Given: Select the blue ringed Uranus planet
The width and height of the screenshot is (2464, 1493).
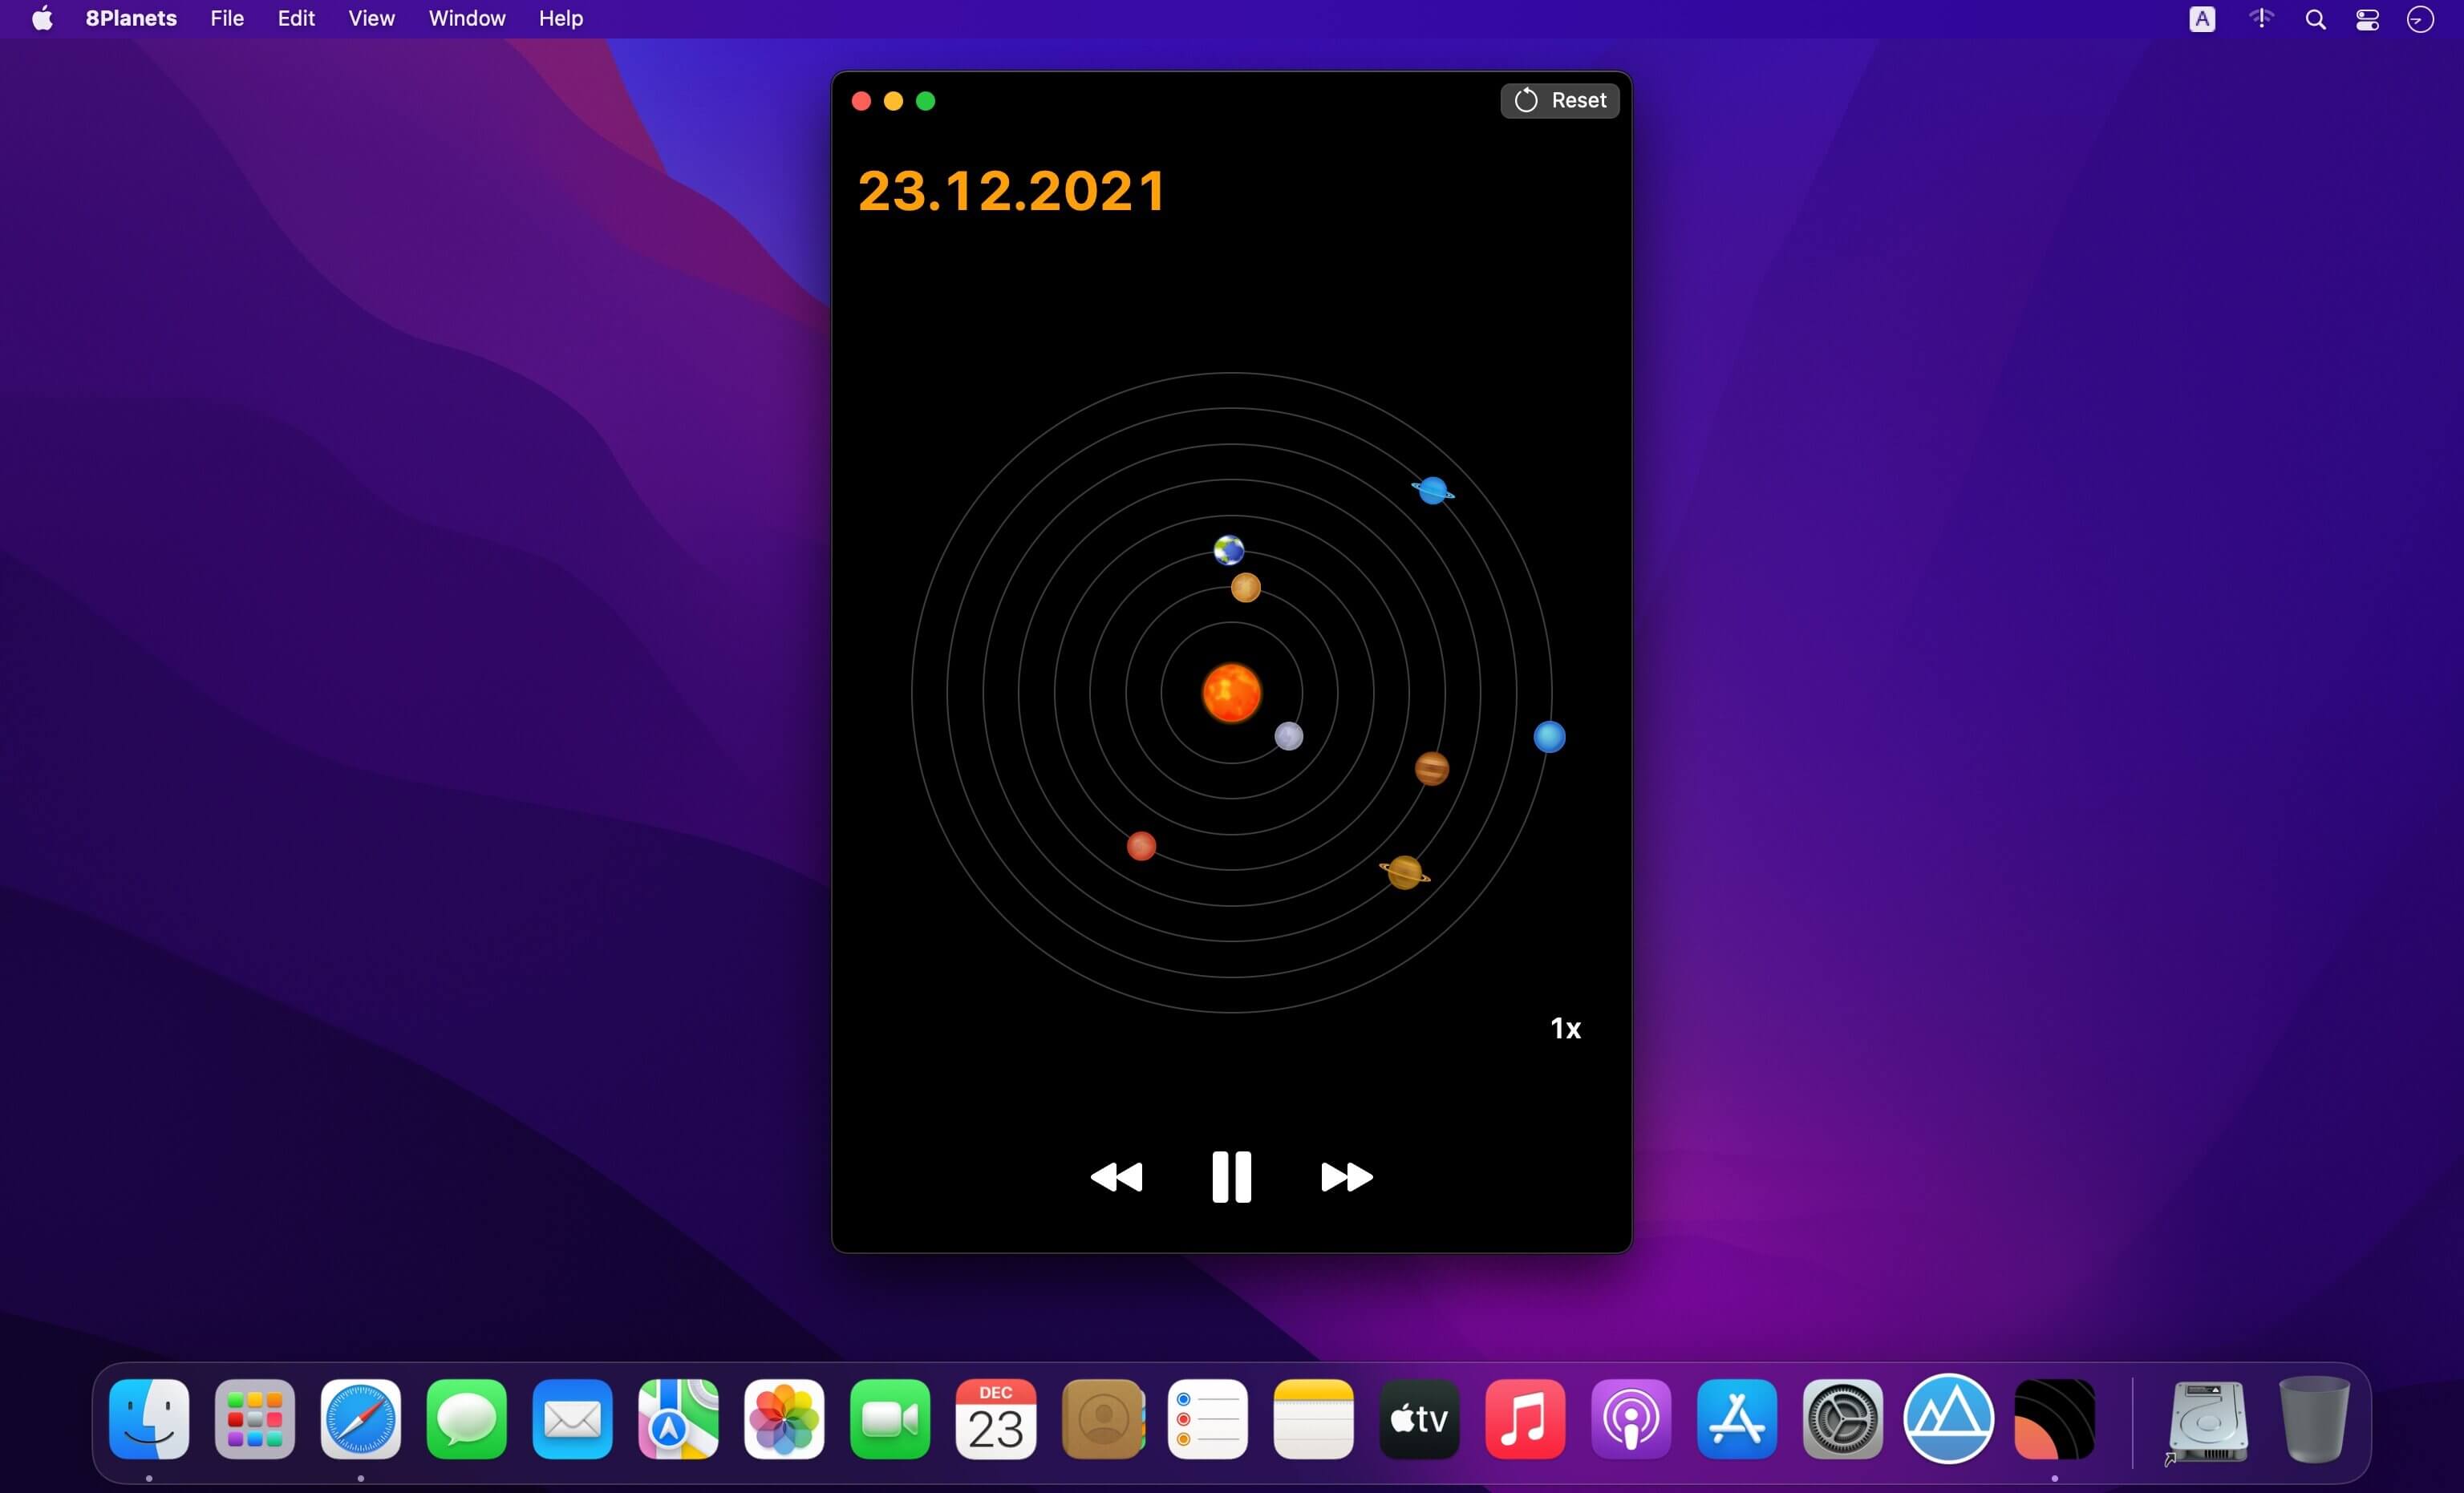Looking at the screenshot, I should 1432,490.
